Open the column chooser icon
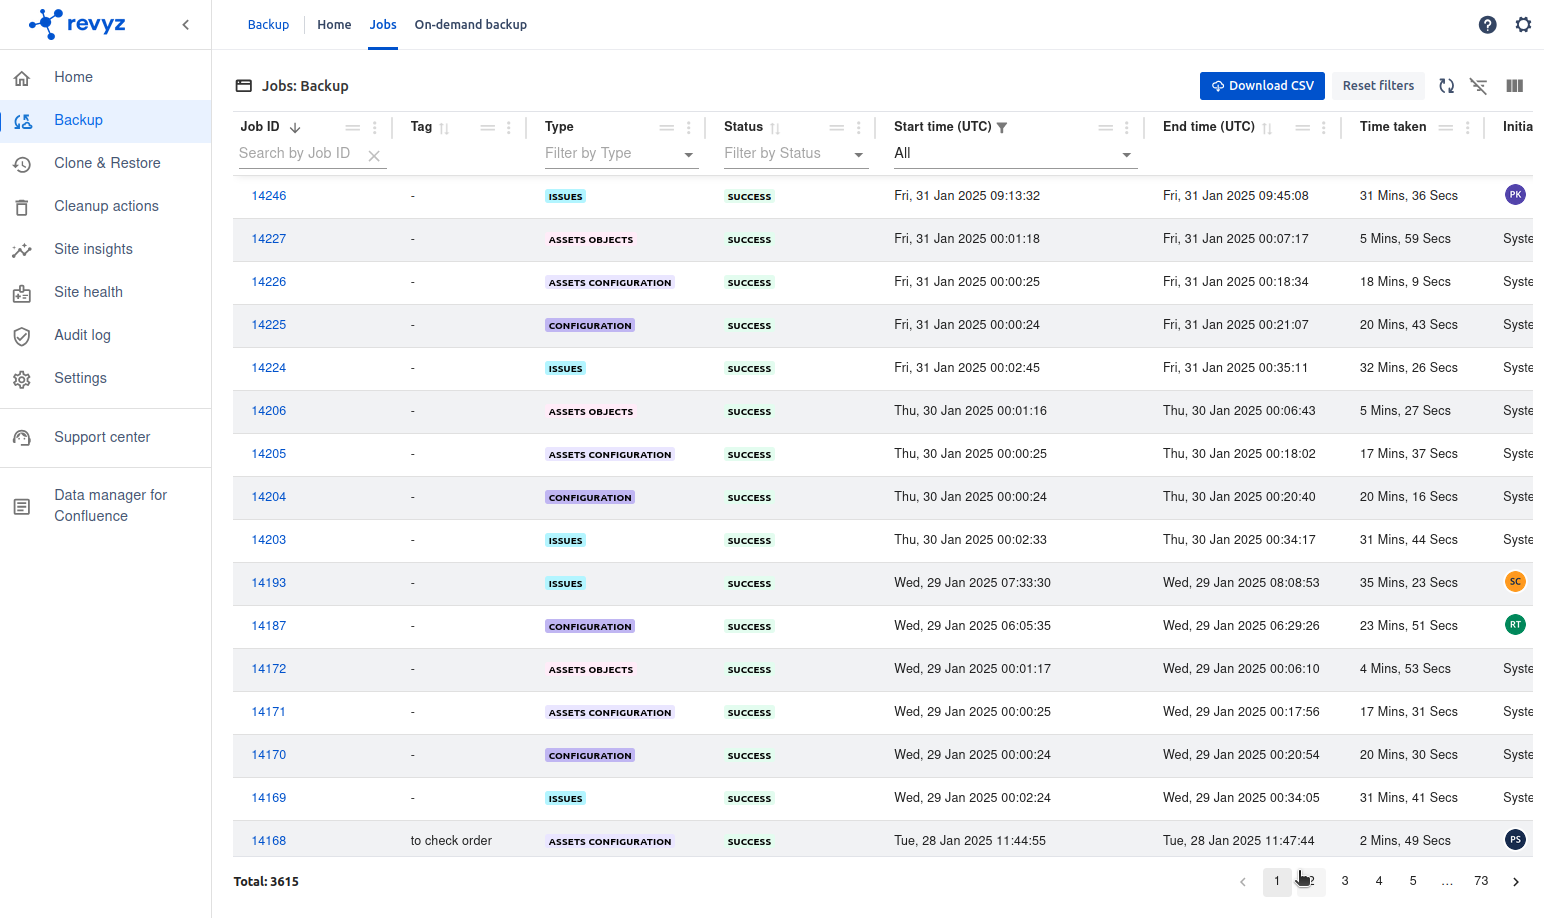This screenshot has width=1544, height=918. pos(1514,86)
